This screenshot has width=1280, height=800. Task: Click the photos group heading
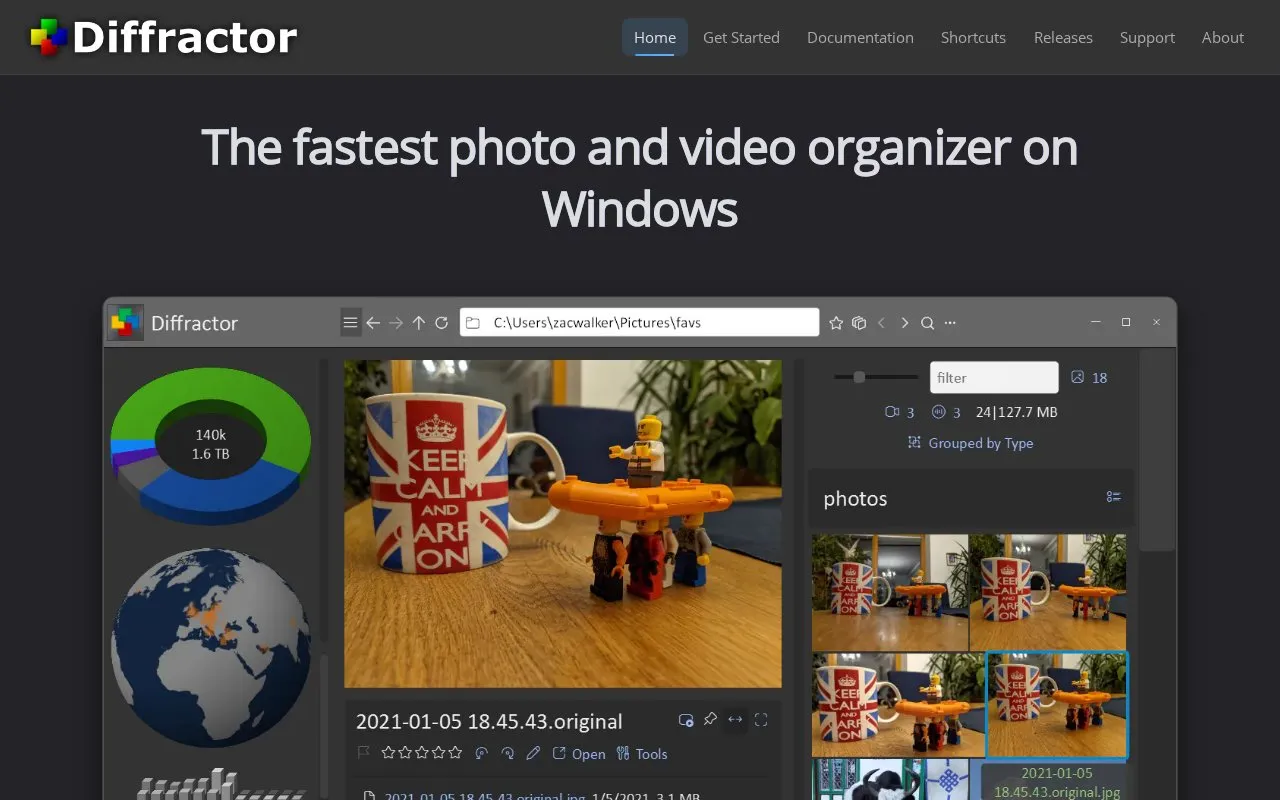coord(855,498)
